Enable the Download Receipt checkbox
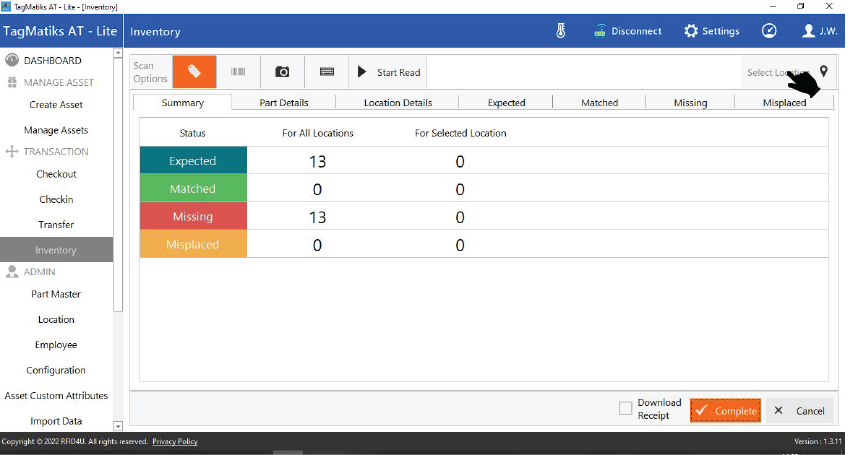The width and height of the screenshot is (850, 455). pyautogui.click(x=625, y=409)
